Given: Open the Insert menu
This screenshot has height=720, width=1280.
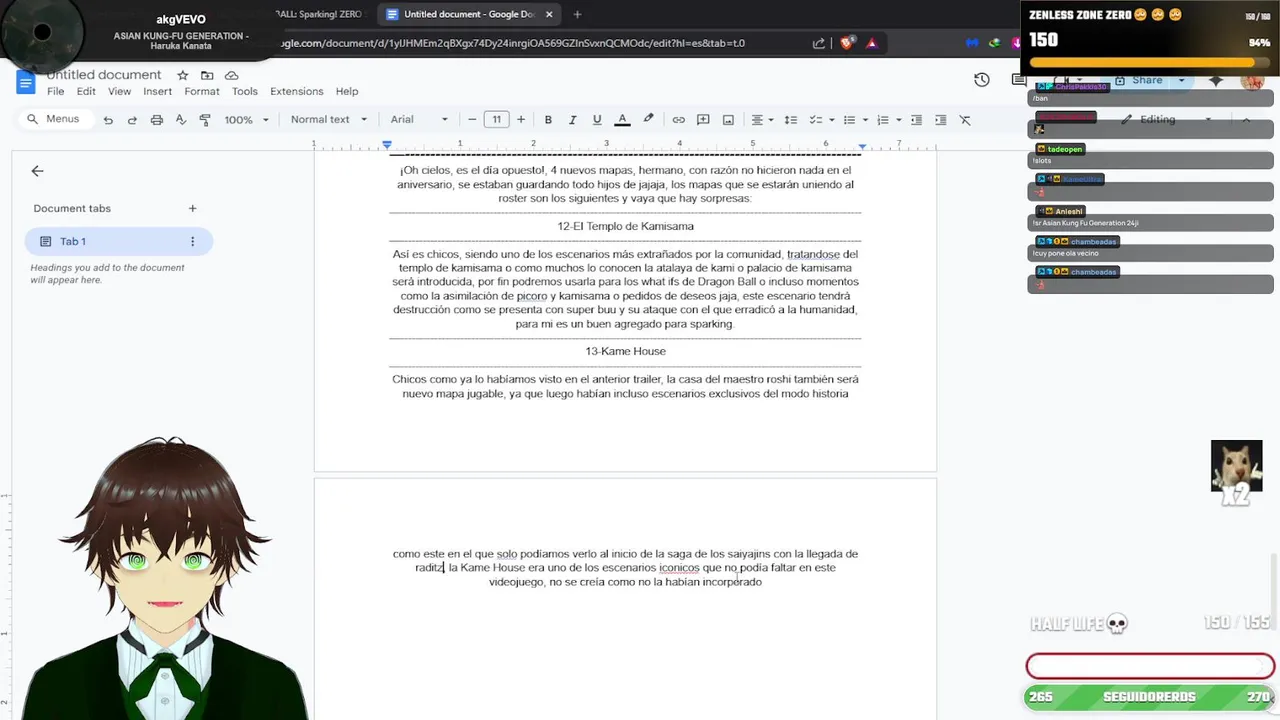Looking at the screenshot, I should pyautogui.click(x=157, y=91).
